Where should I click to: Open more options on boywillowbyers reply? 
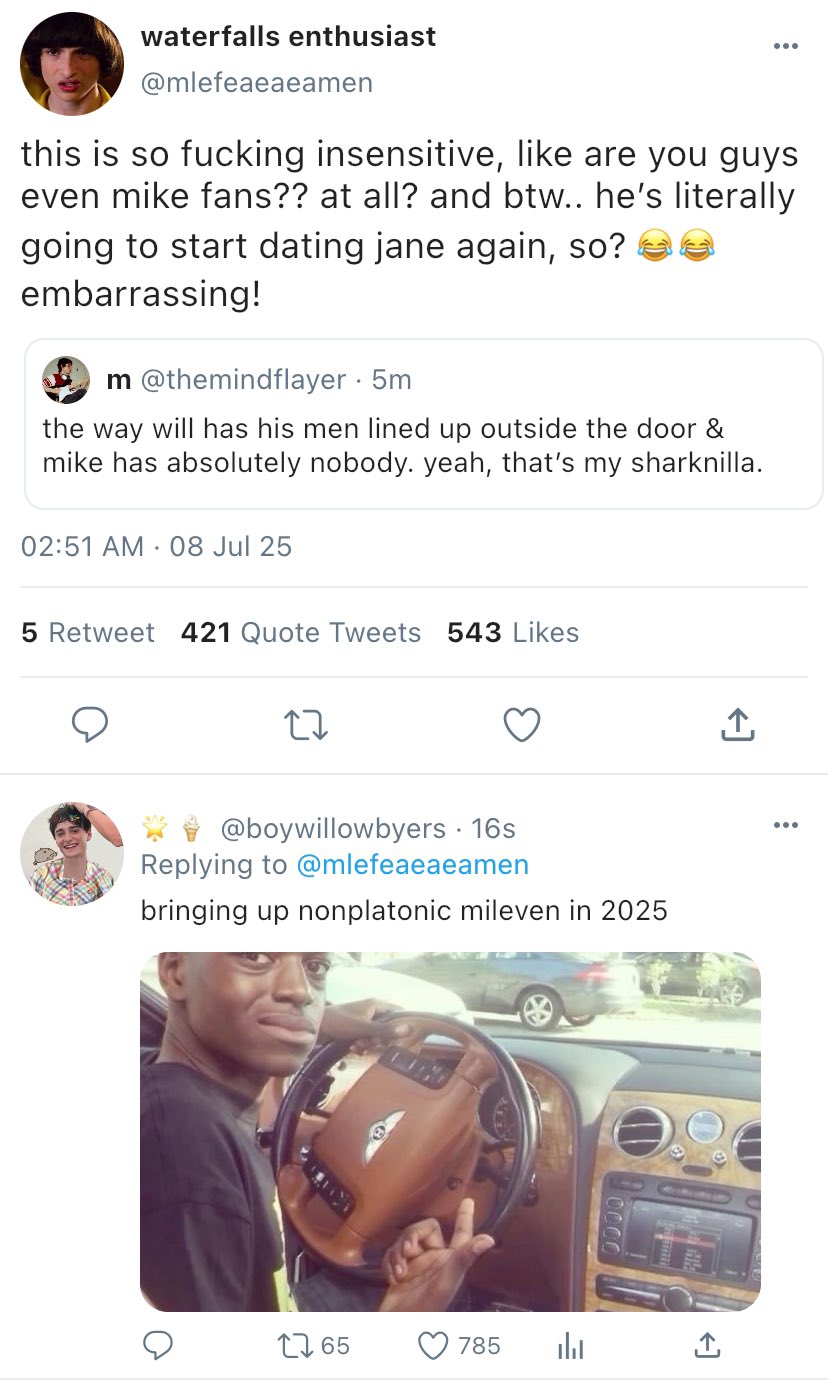(x=786, y=826)
